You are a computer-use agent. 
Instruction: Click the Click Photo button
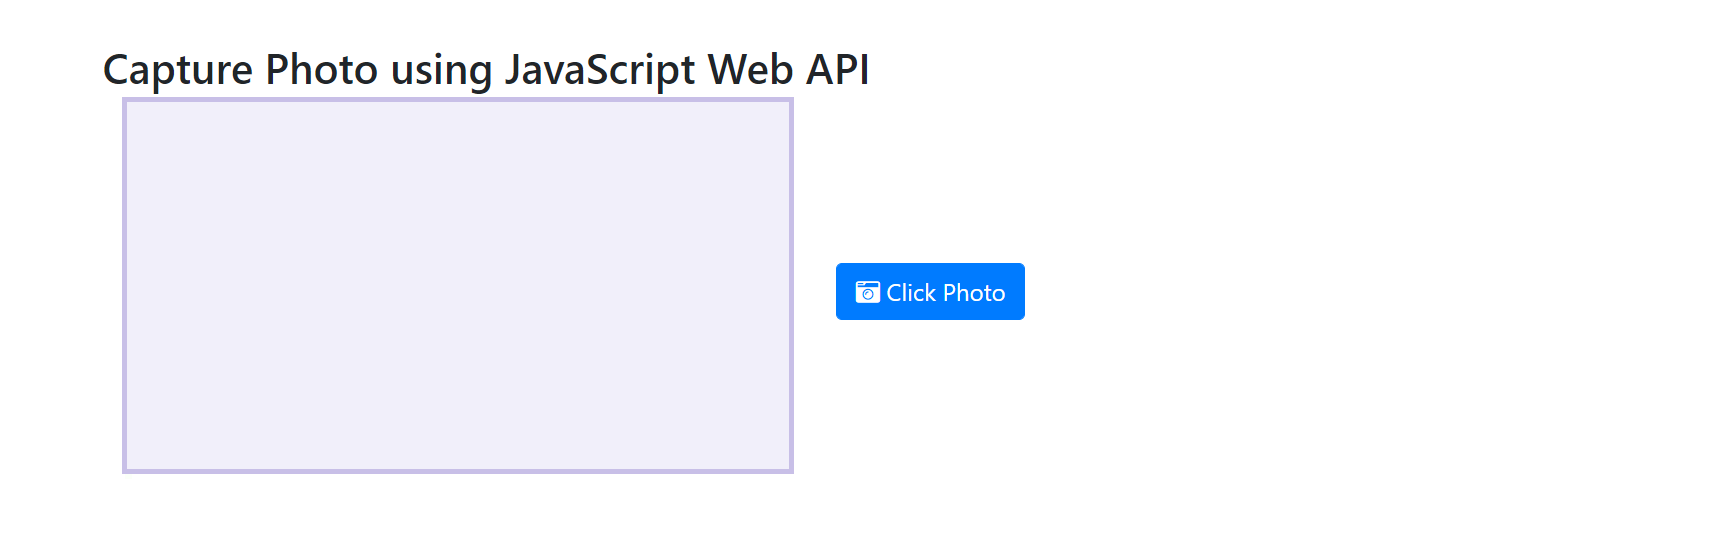click(x=930, y=291)
